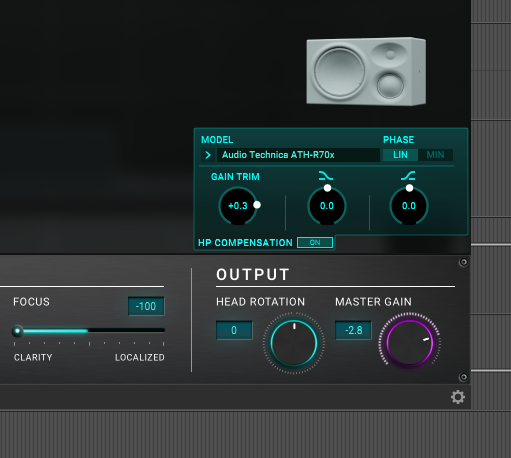511x458 pixels.
Task: Expand the model list chevron arrow
Action: click(x=208, y=155)
